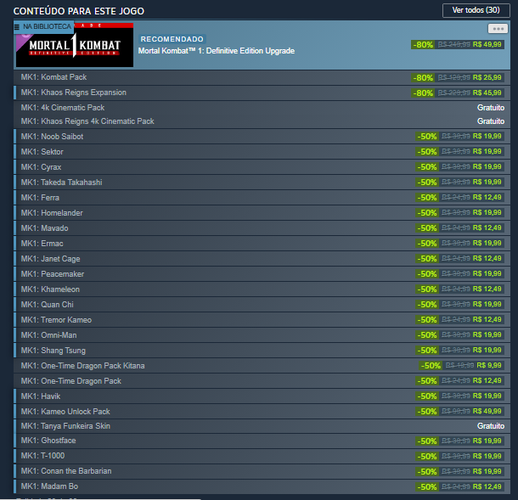Open the MK1: Mavado DLC
The image size is (518, 500).
(262, 228)
